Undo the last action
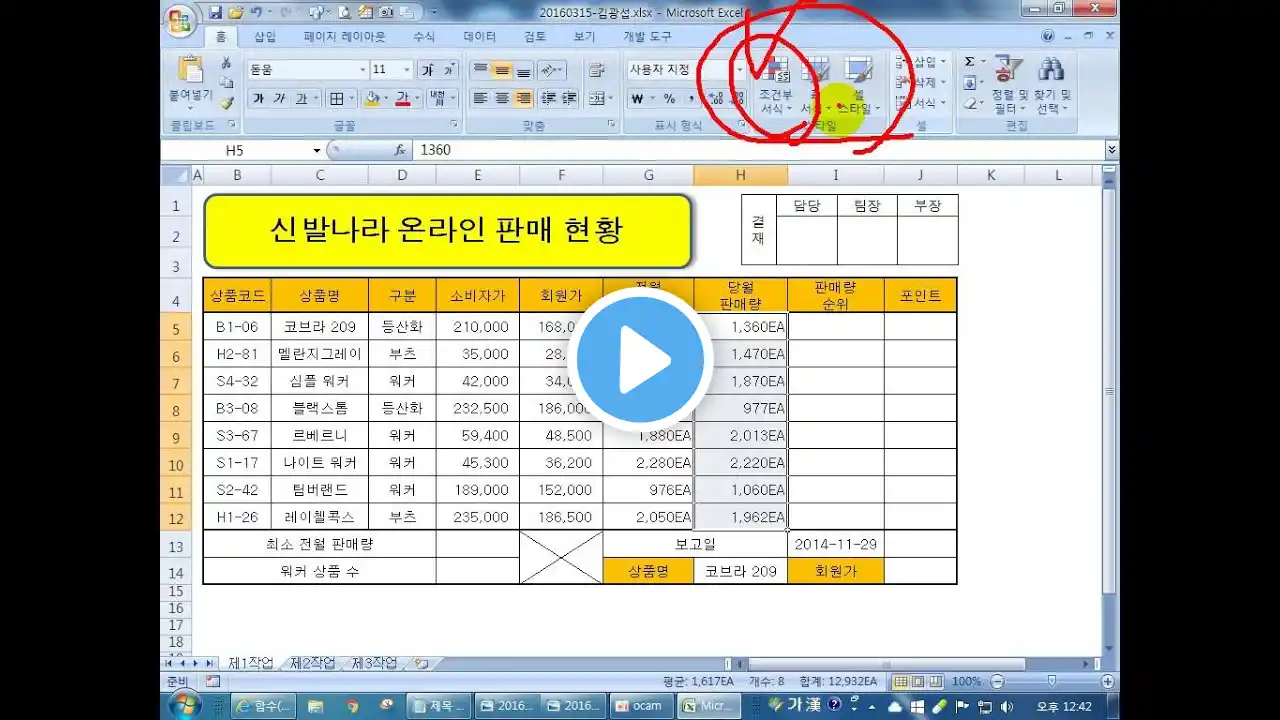This screenshot has width=1280, height=720. point(258,13)
